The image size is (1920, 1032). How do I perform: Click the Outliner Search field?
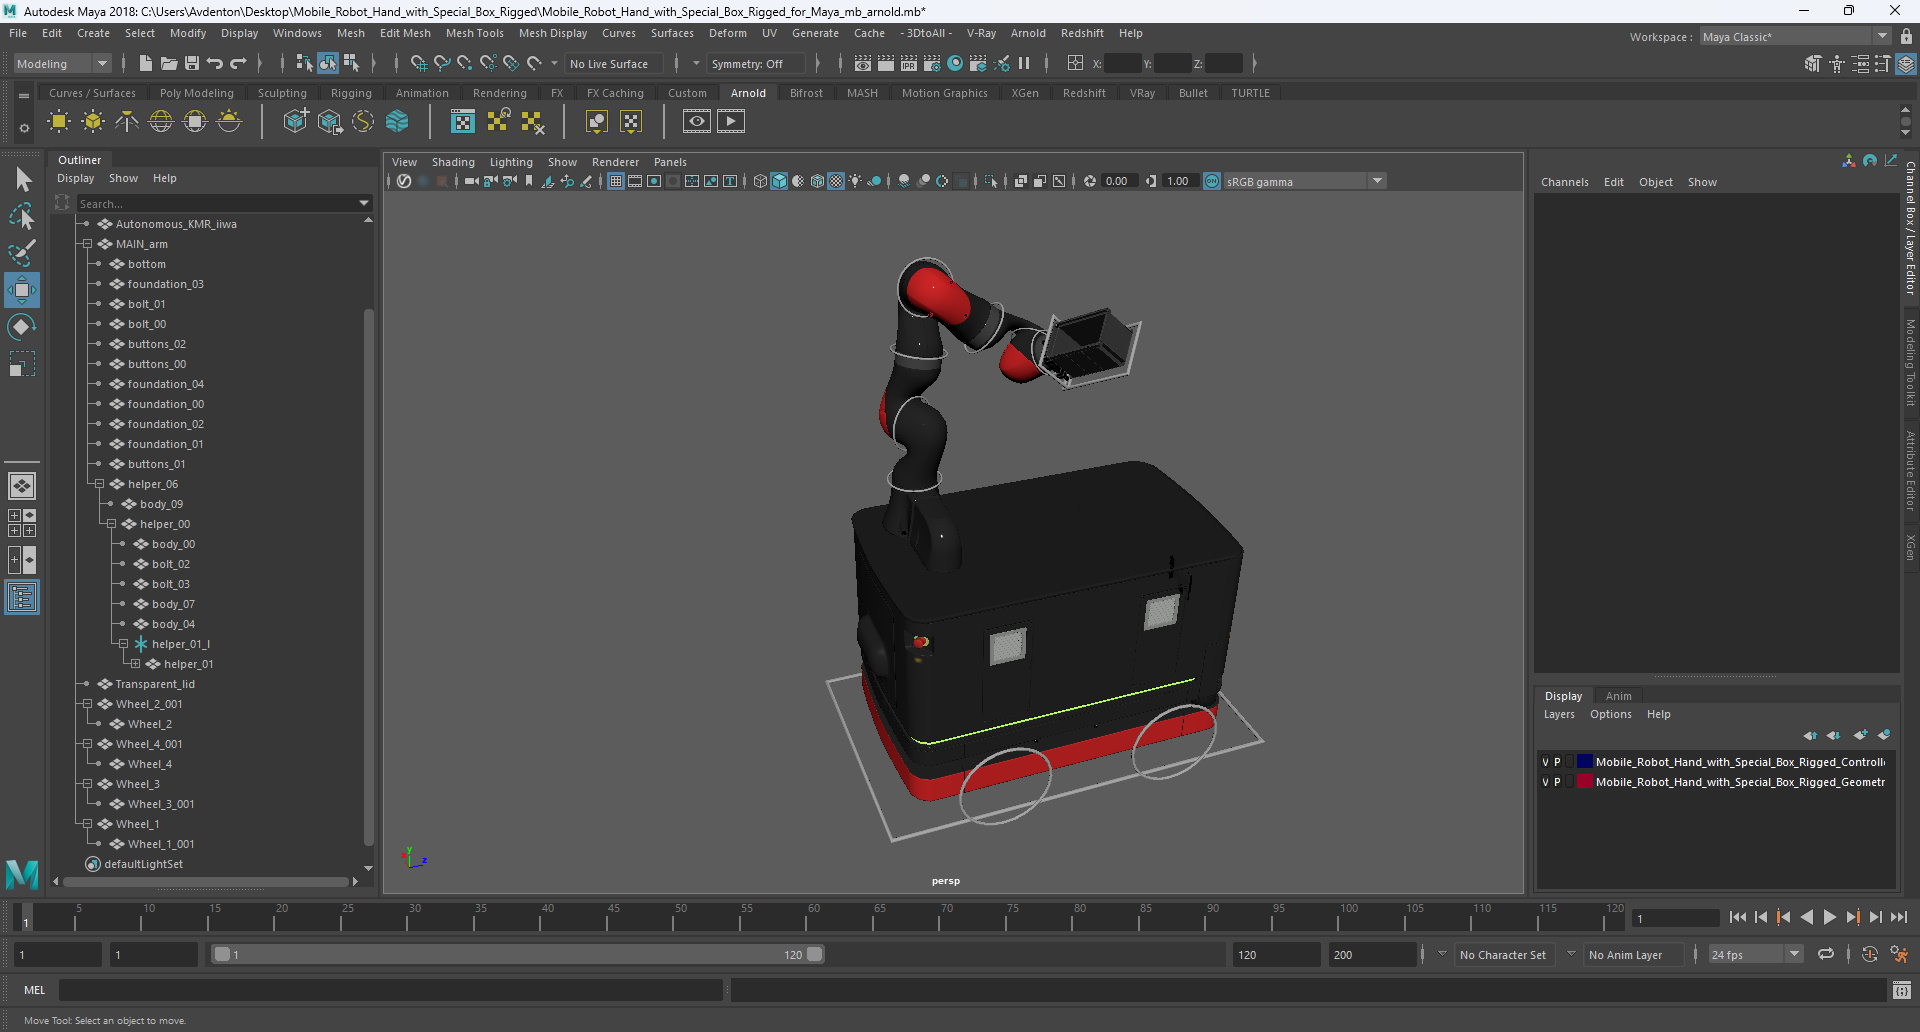point(216,203)
